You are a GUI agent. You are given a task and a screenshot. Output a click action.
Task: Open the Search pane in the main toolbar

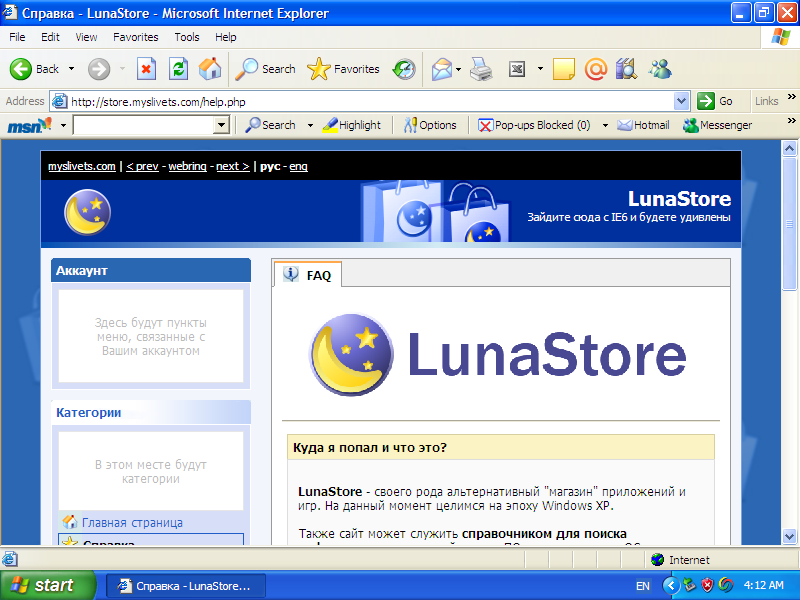(x=265, y=69)
